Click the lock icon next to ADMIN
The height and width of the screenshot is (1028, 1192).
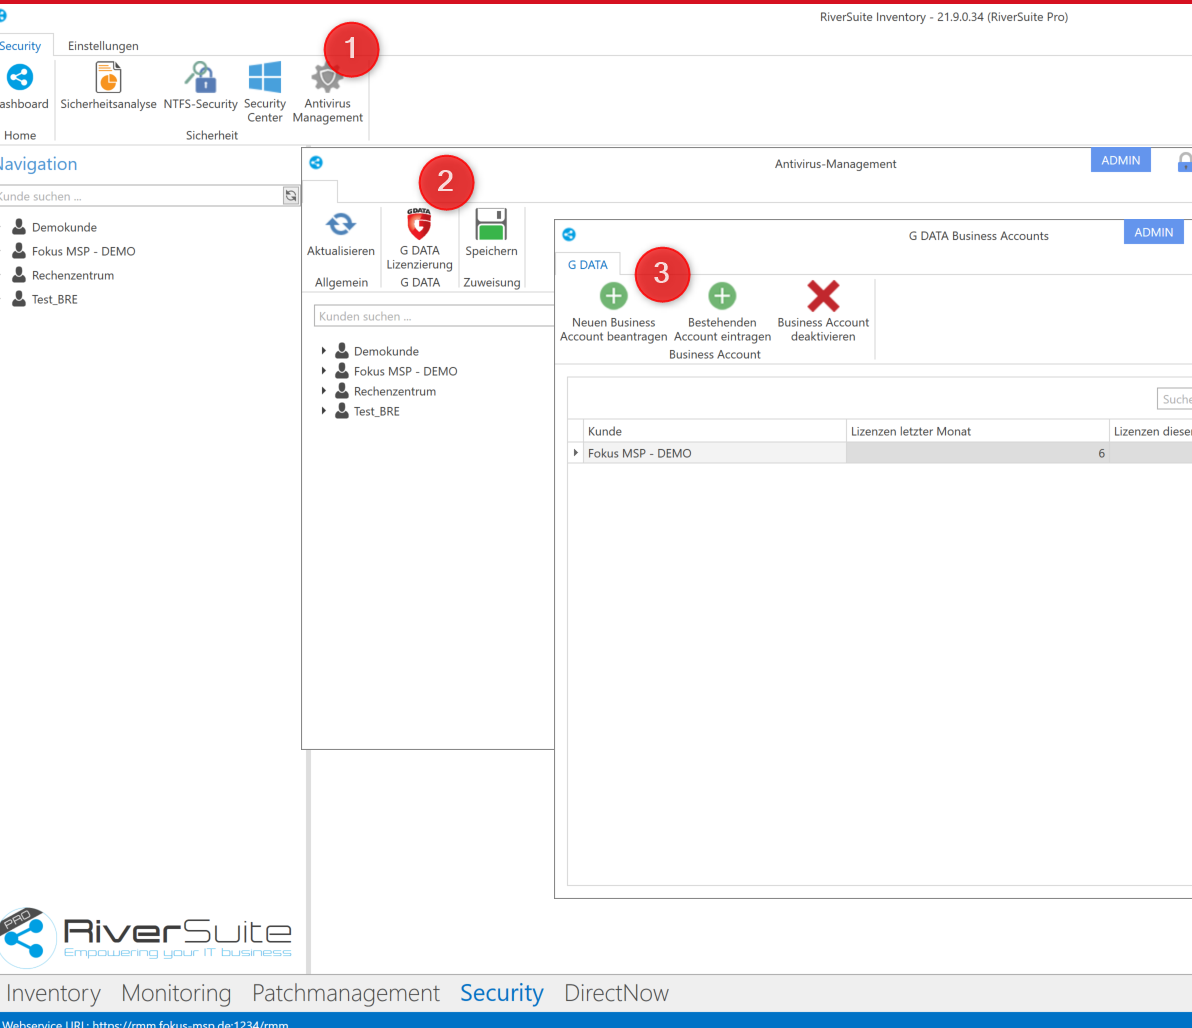[1184, 162]
